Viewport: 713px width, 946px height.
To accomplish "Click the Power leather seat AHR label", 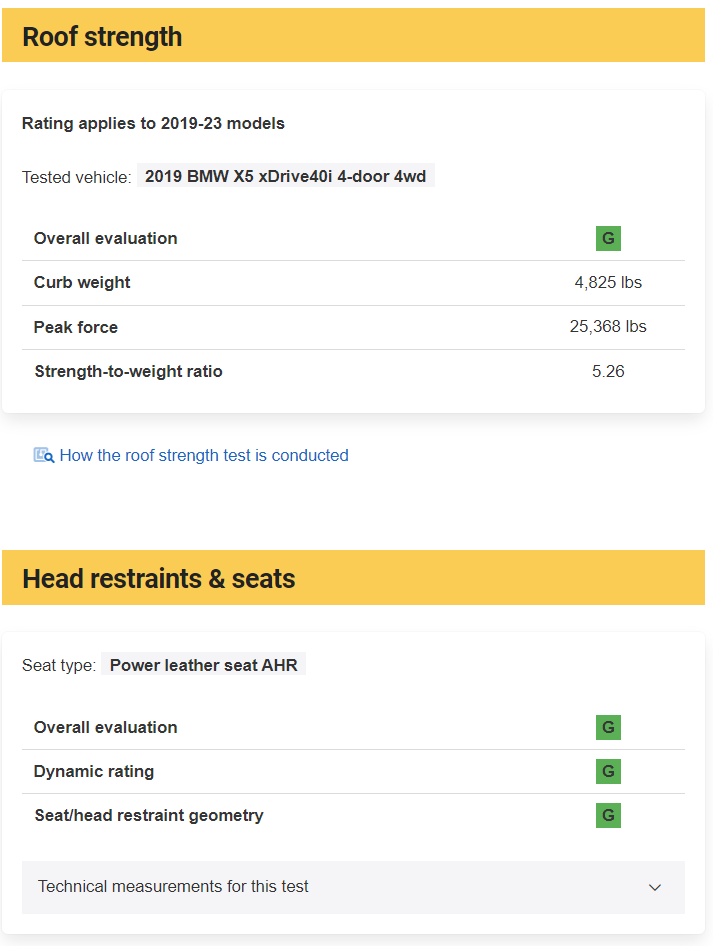I will pos(203,665).
